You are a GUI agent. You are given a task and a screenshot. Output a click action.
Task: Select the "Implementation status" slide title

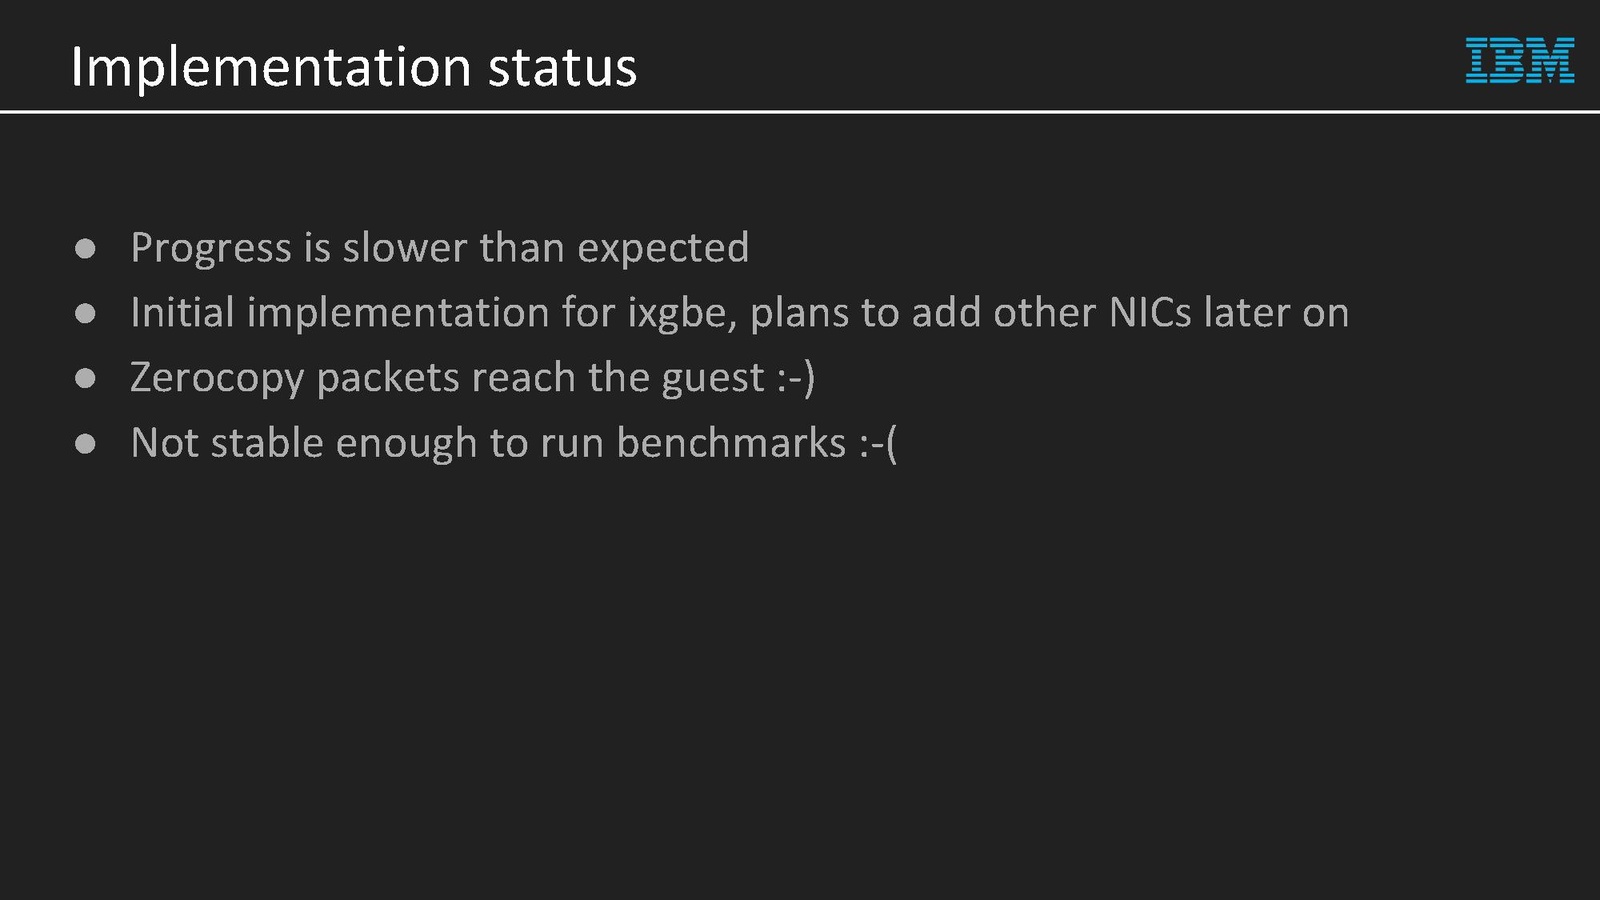353,67
